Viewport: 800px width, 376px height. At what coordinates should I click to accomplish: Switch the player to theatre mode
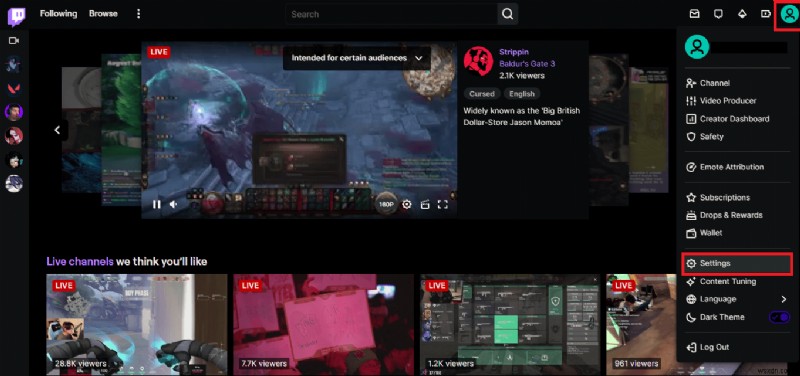425,205
